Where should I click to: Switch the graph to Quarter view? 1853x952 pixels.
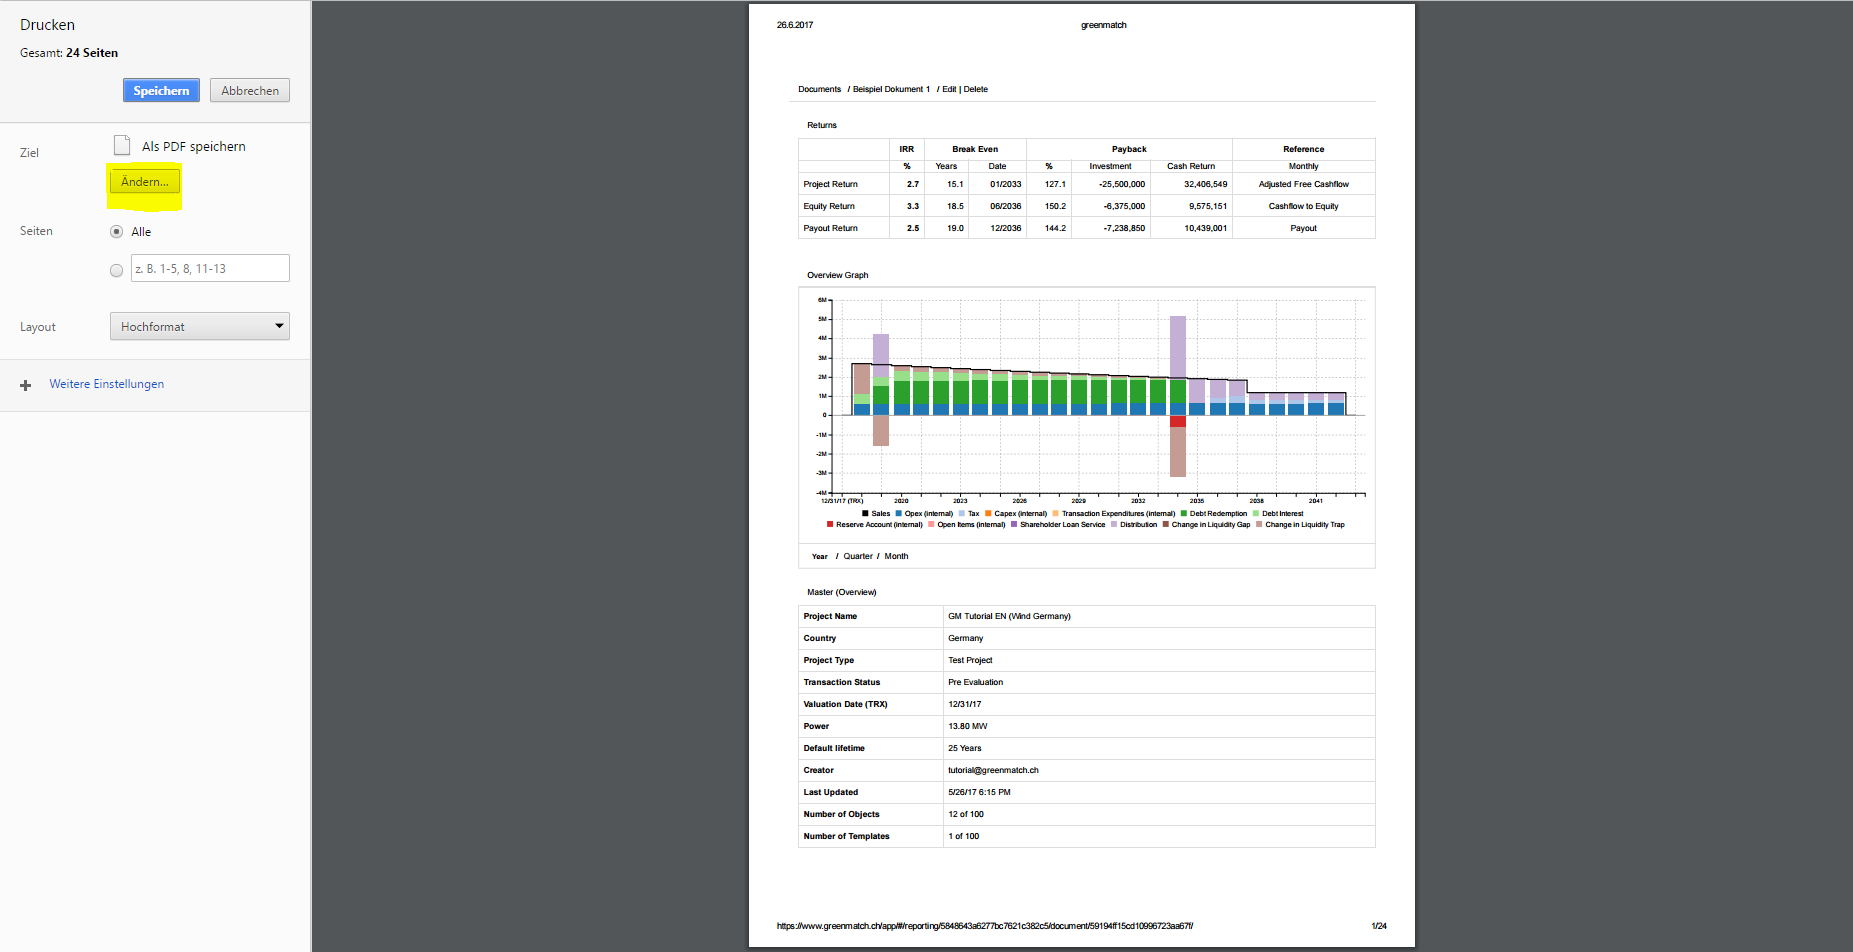[858, 556]
